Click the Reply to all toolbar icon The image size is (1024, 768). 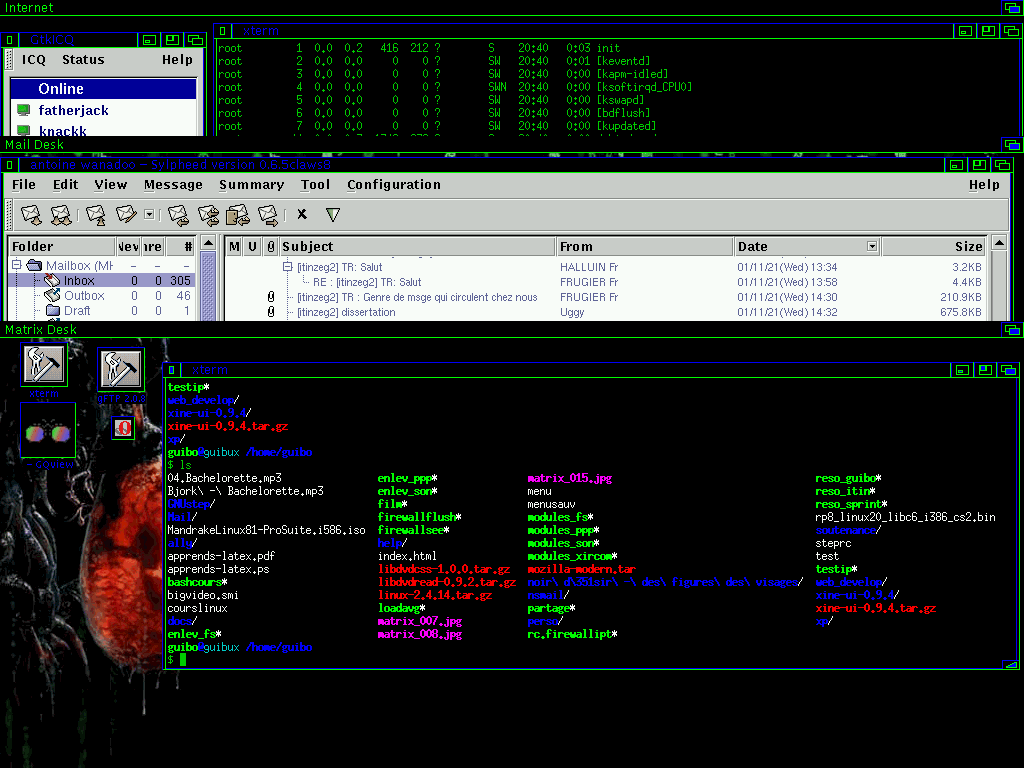[208, 214]
